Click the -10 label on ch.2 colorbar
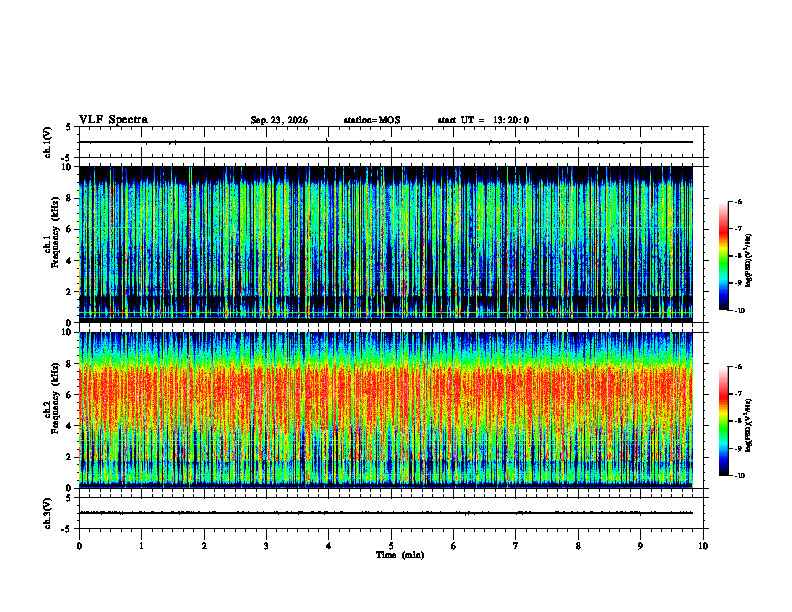 coord(740,476)
